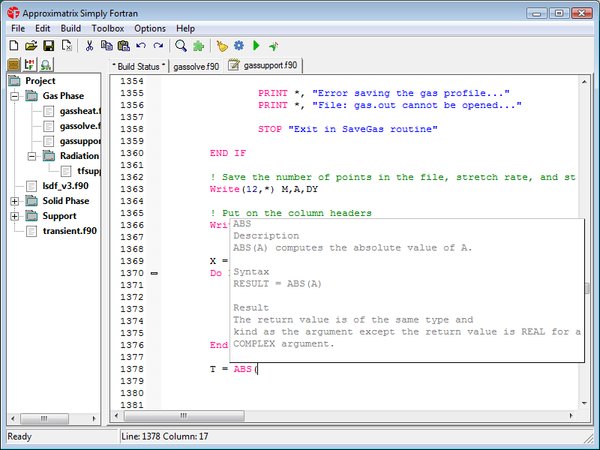The width and height of the screenshot is (600, 450).
Task: Collapse the Radiation subfolder
Action: click(x=32, y=156)
